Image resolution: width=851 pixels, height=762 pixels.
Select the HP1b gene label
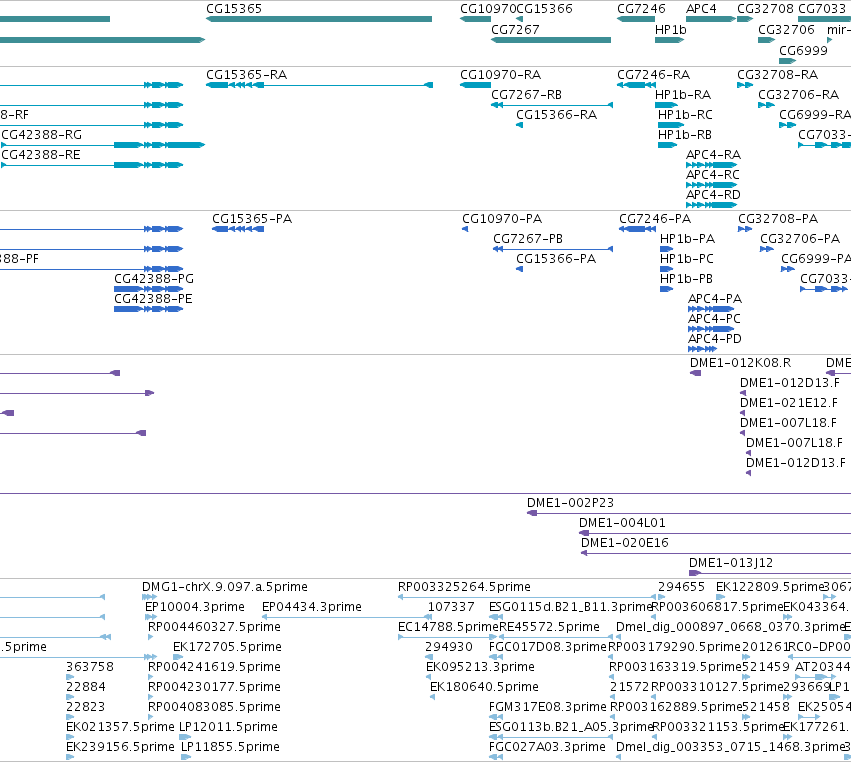[x=671, y=29]
